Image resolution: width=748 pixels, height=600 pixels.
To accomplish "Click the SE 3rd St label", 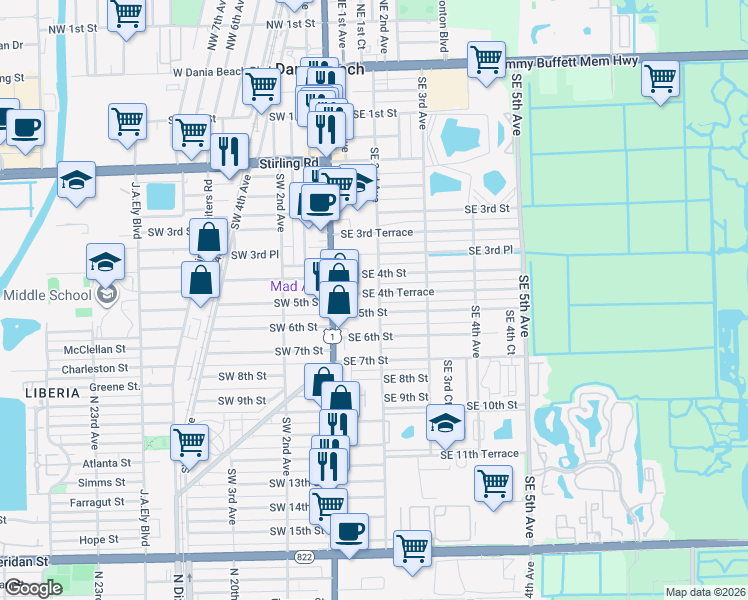I will [487, 209].
